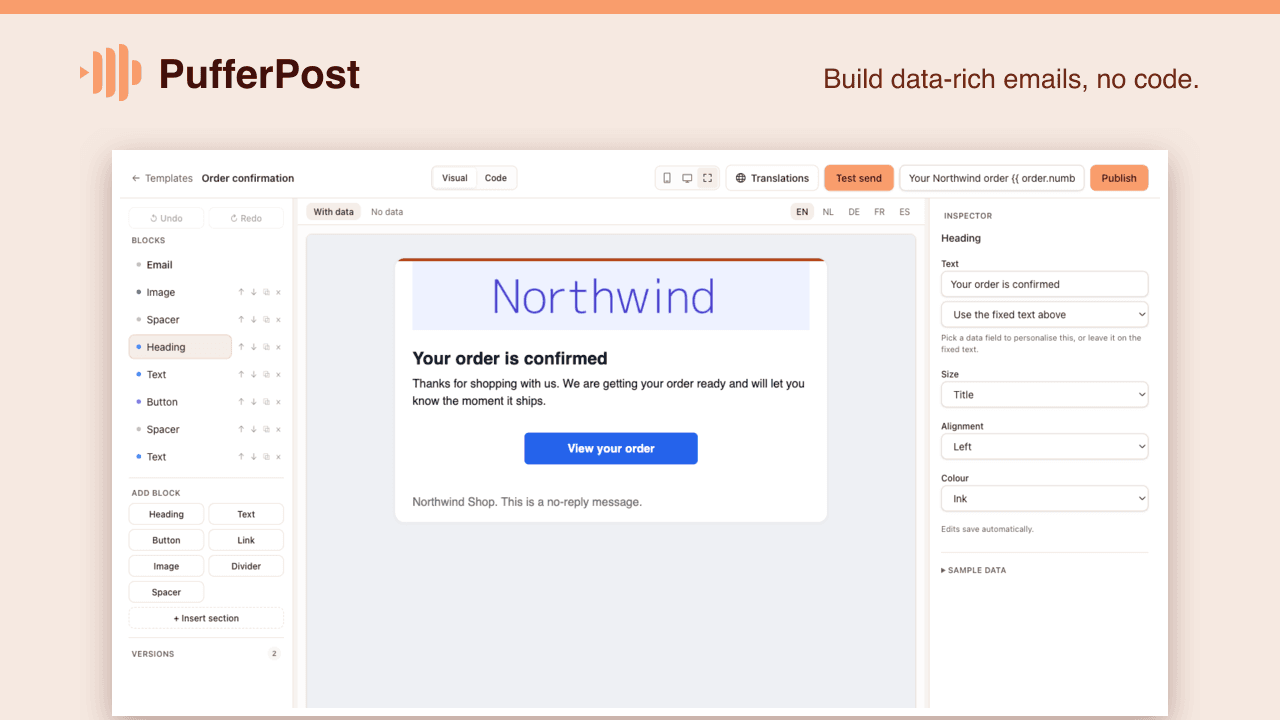The image size is (1280, 720).
Task: Move the Heading block down
Action: [254, 347]
